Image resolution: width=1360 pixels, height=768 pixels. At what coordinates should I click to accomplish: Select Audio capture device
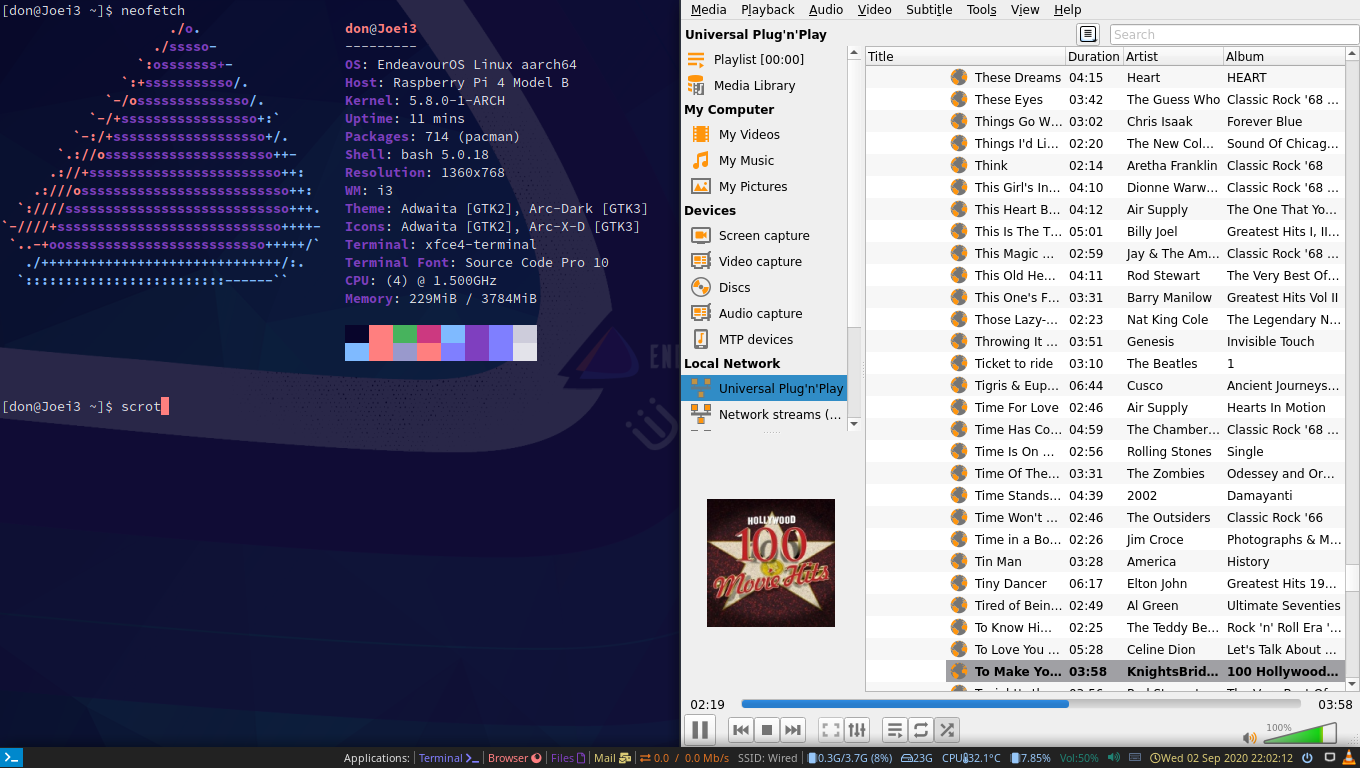coord(764,313)
